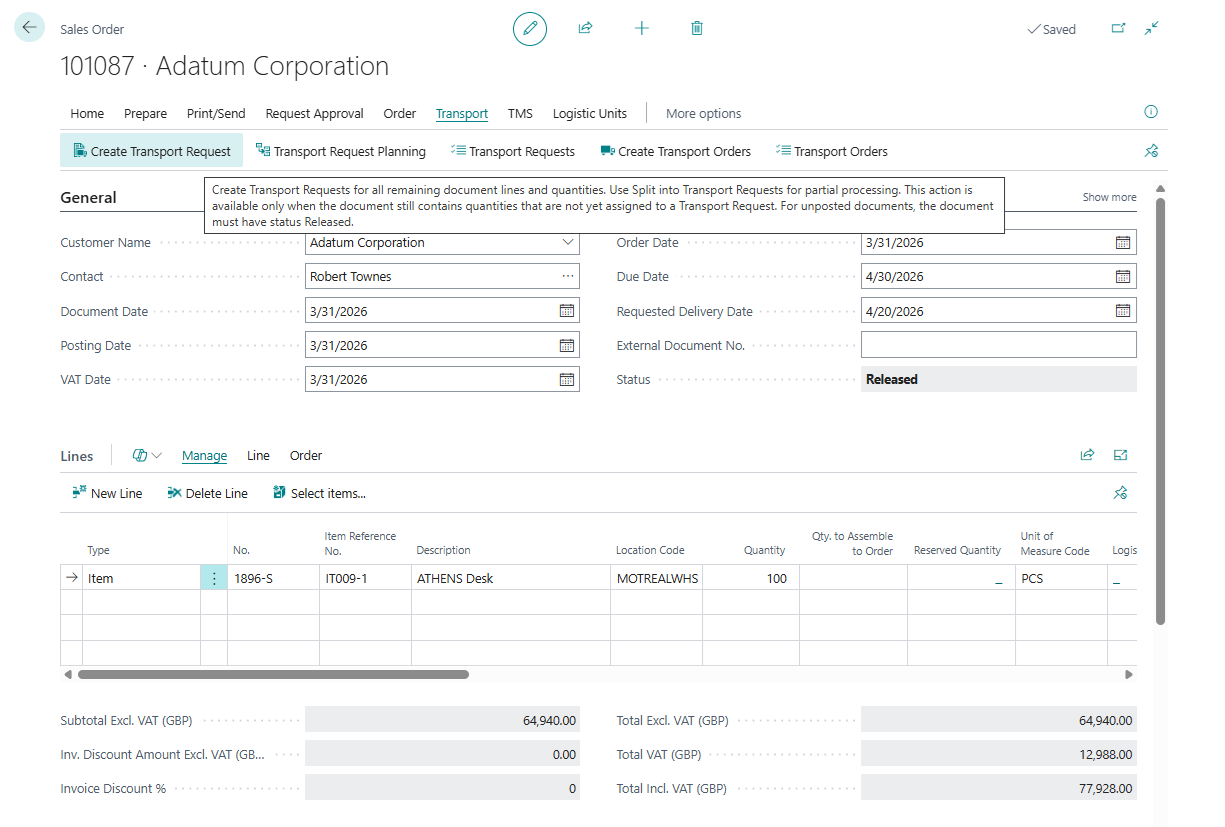Pin the Transport action bar
Image resolution: width=1225 pixels, height=827 pixels.
pyautogui.click(x=1151, y=148)
